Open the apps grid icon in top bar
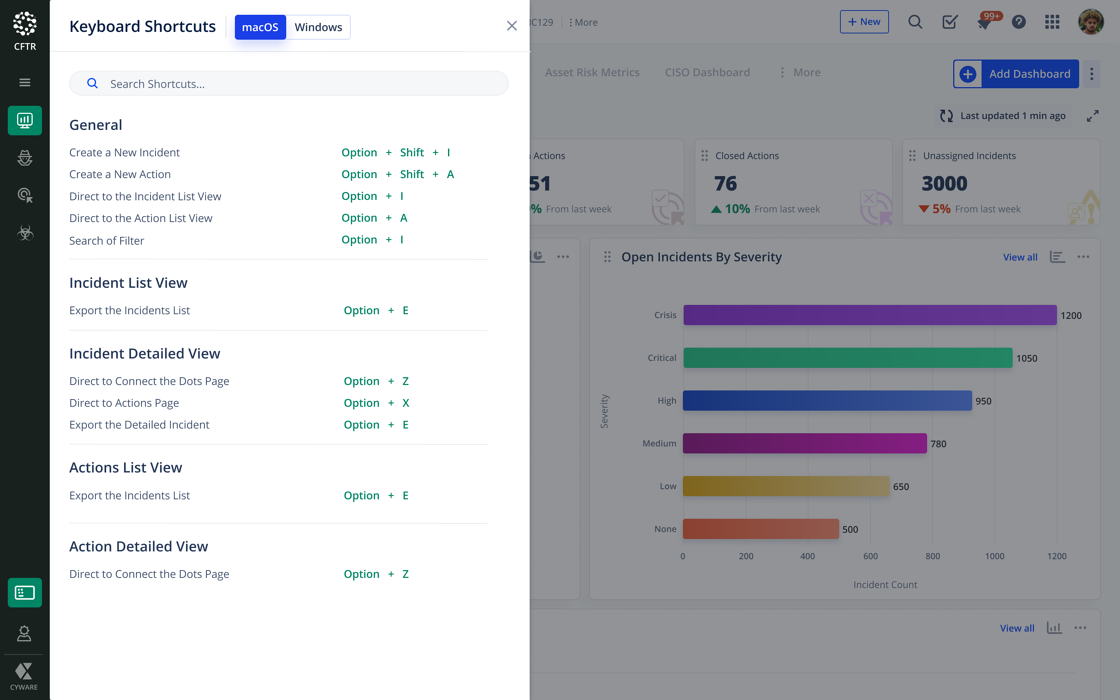The image size is (1120, 700). click(1052, 22)
